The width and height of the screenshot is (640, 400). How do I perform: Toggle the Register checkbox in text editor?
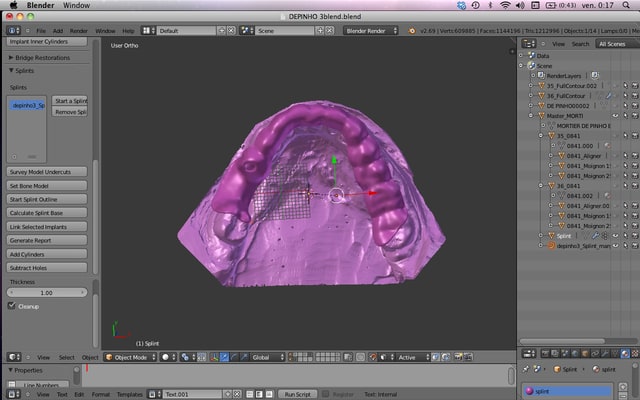point(325,394)
